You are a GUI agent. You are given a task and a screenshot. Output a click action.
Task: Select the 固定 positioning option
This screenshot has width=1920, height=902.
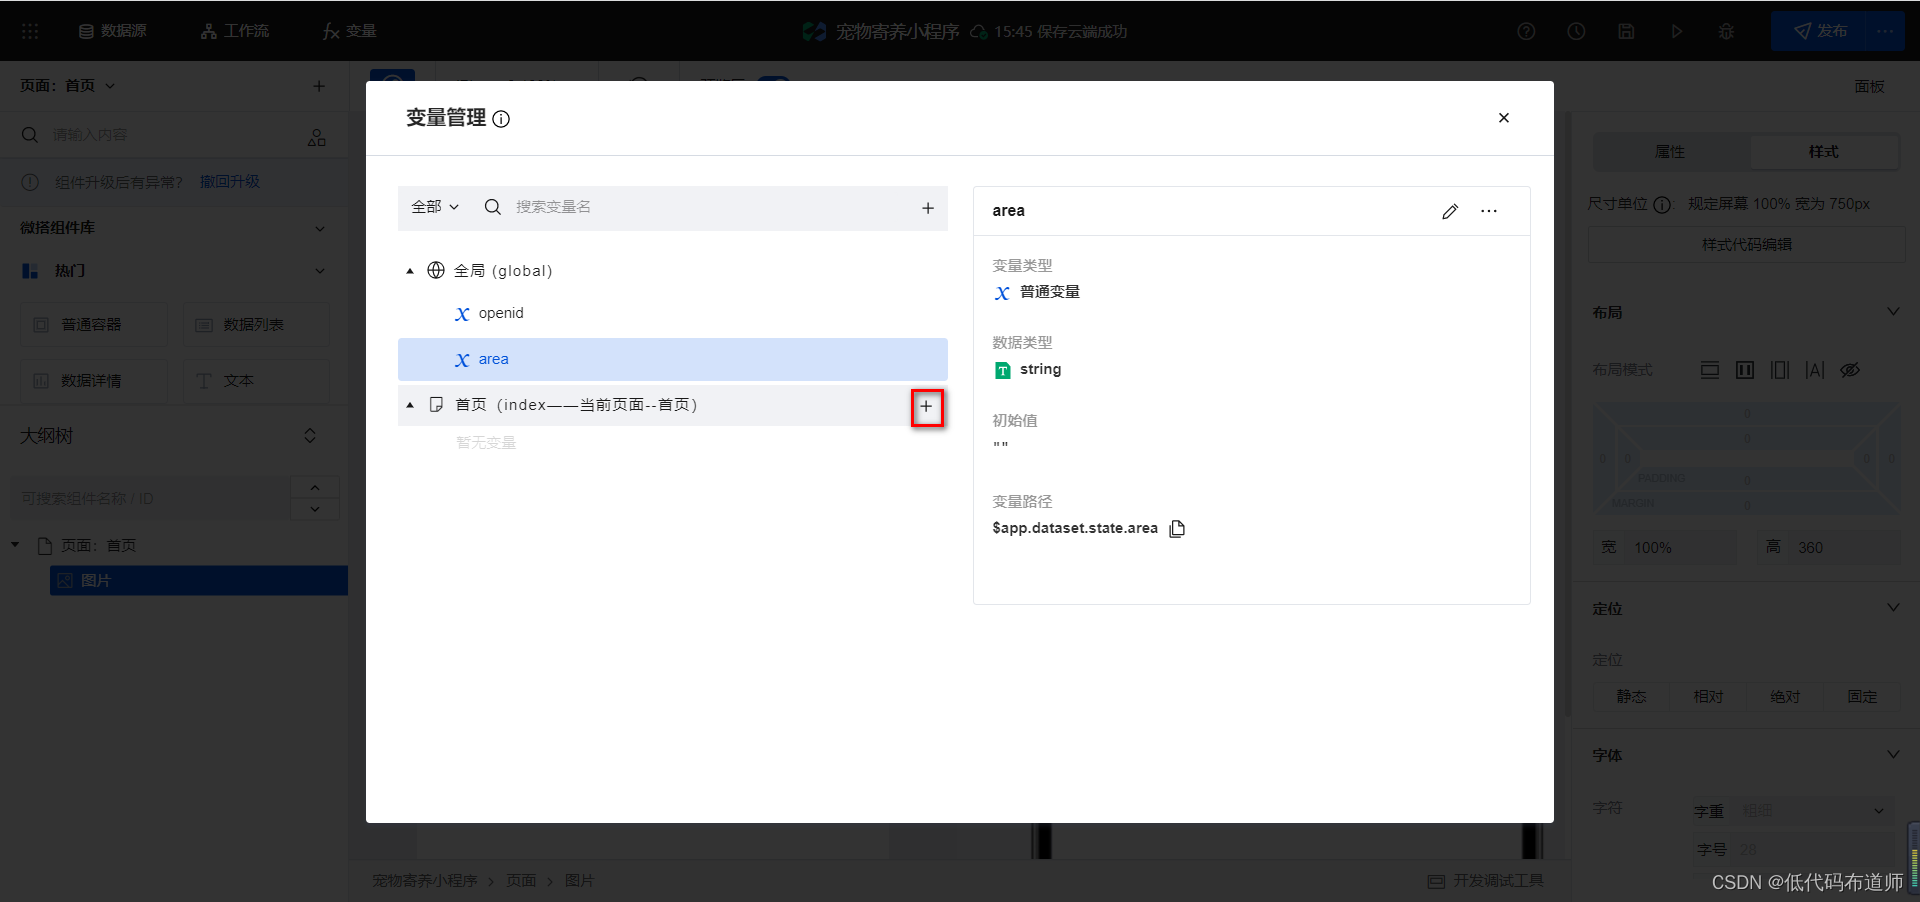1862,696
